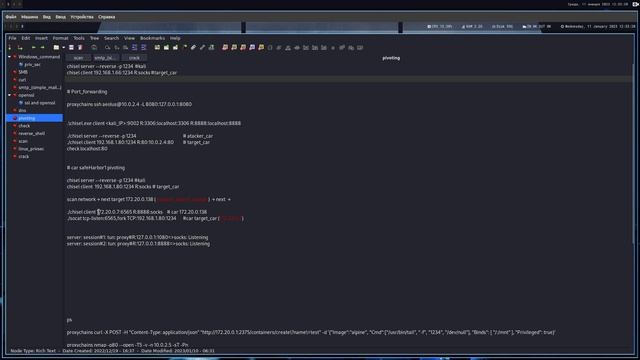Select the priv_sec subnode
Viewport: 640px width, 360px height.
[32, 64]
